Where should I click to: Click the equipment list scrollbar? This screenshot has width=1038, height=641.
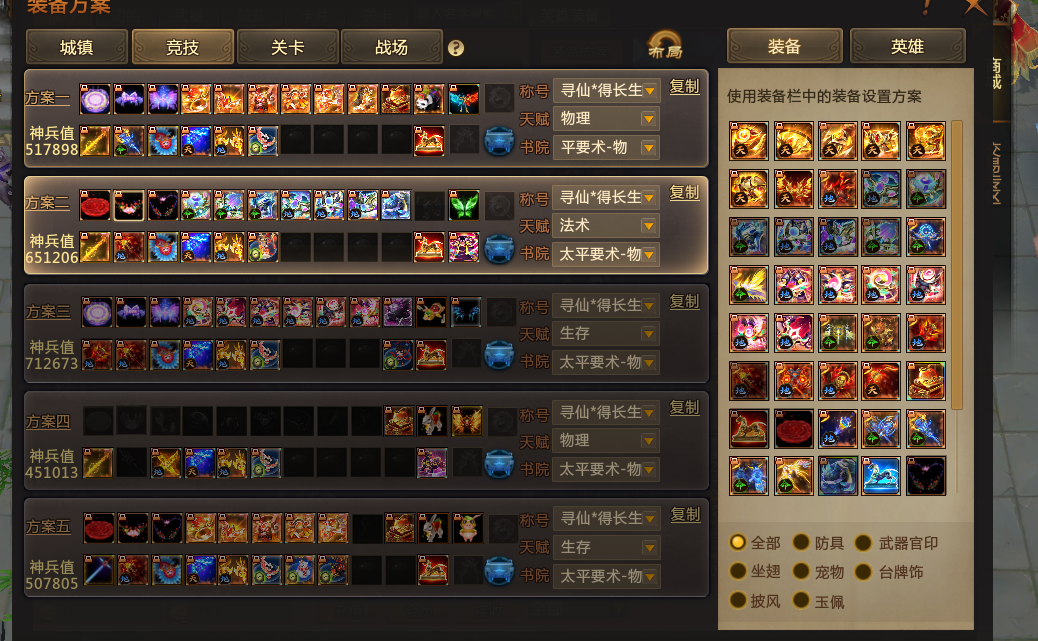(956, 265)
